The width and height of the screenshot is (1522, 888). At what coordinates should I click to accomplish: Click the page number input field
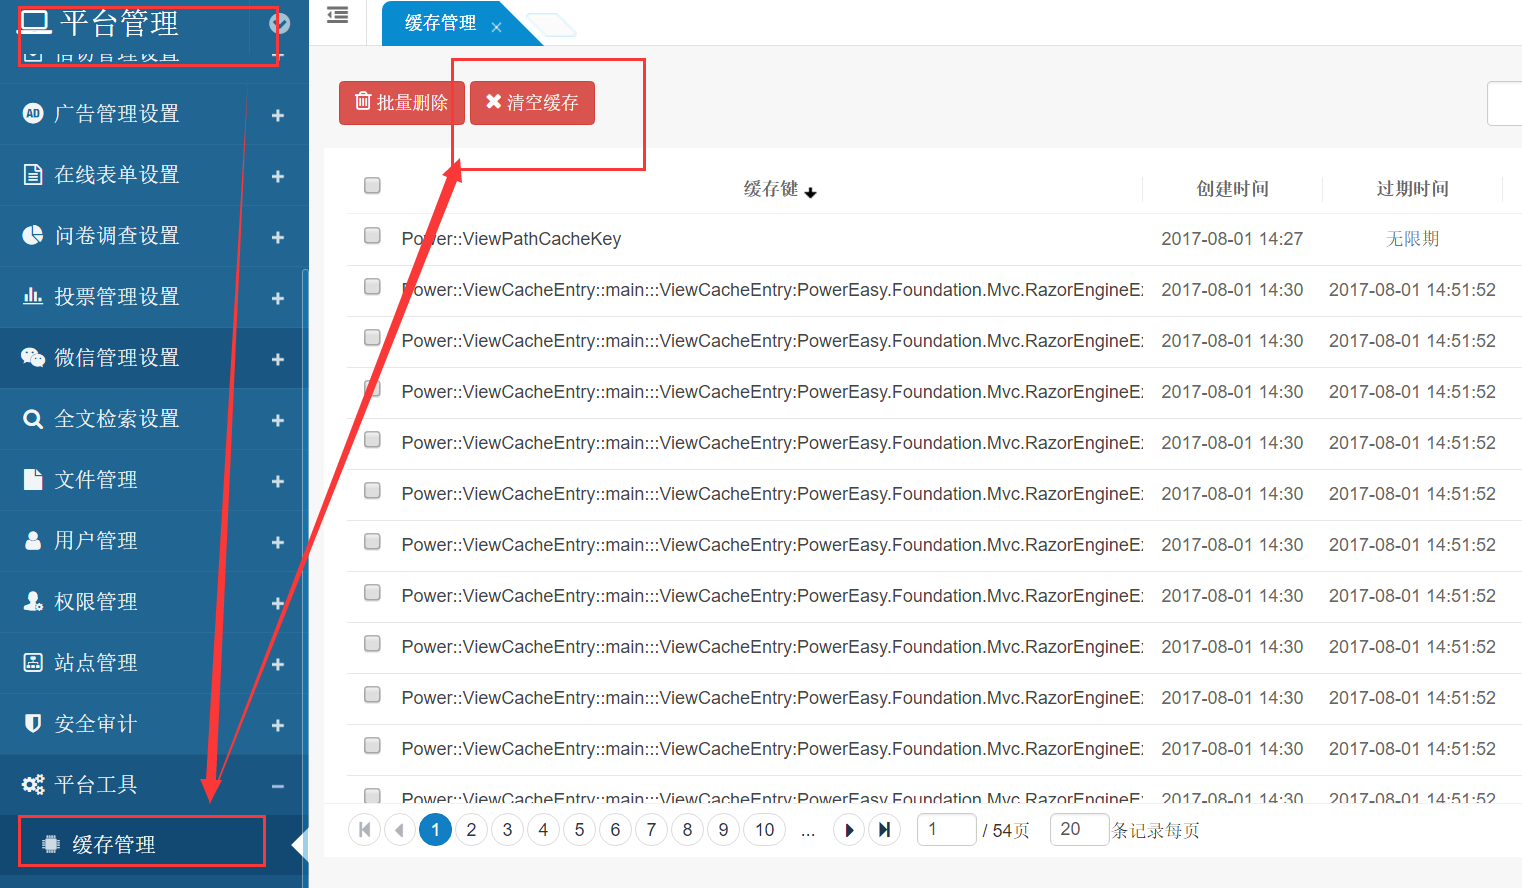946,830
